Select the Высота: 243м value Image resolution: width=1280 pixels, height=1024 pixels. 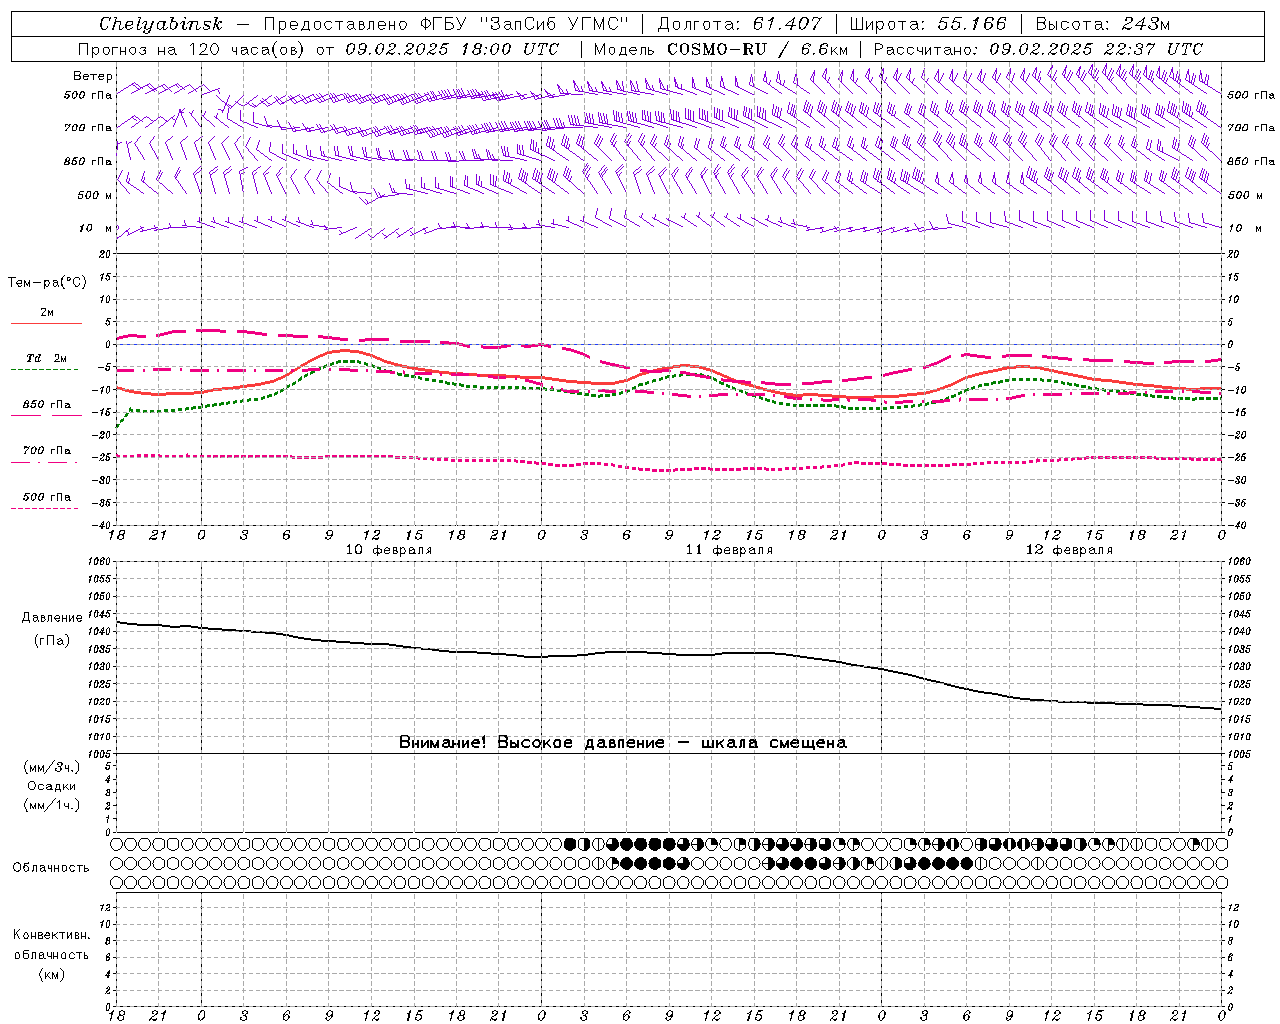[x=1102, y=24]
